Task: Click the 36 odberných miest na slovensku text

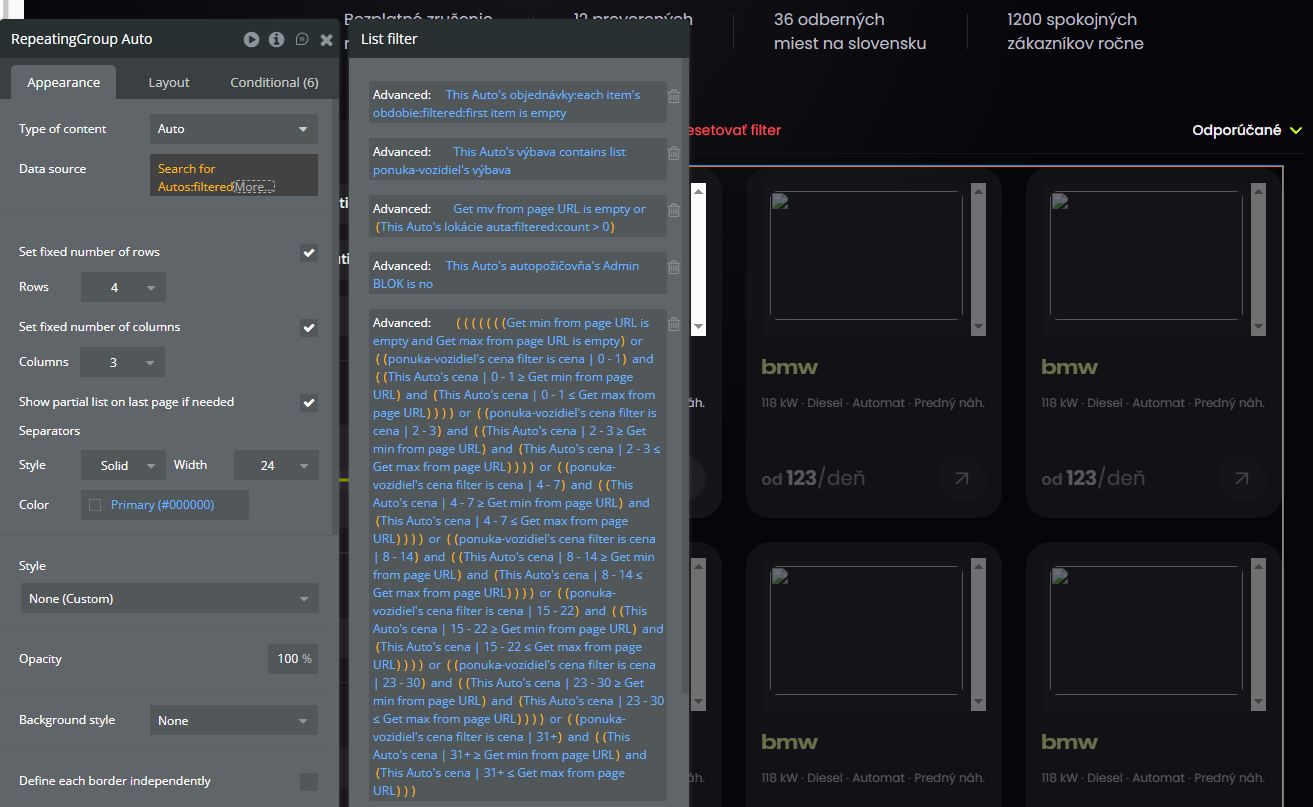Action: pyautogui.click(x=850, y=31)
